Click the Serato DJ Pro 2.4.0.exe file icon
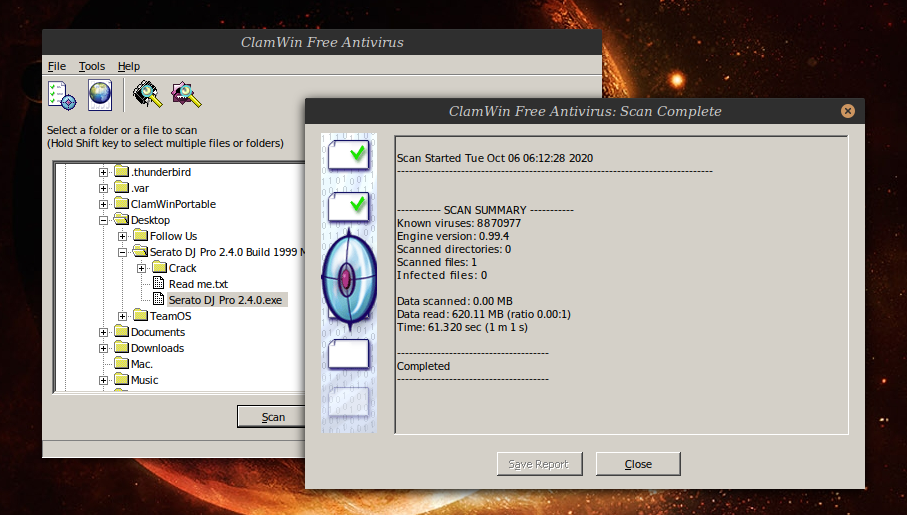The height and width of the screenshot is (515, 907). (158, 299)
